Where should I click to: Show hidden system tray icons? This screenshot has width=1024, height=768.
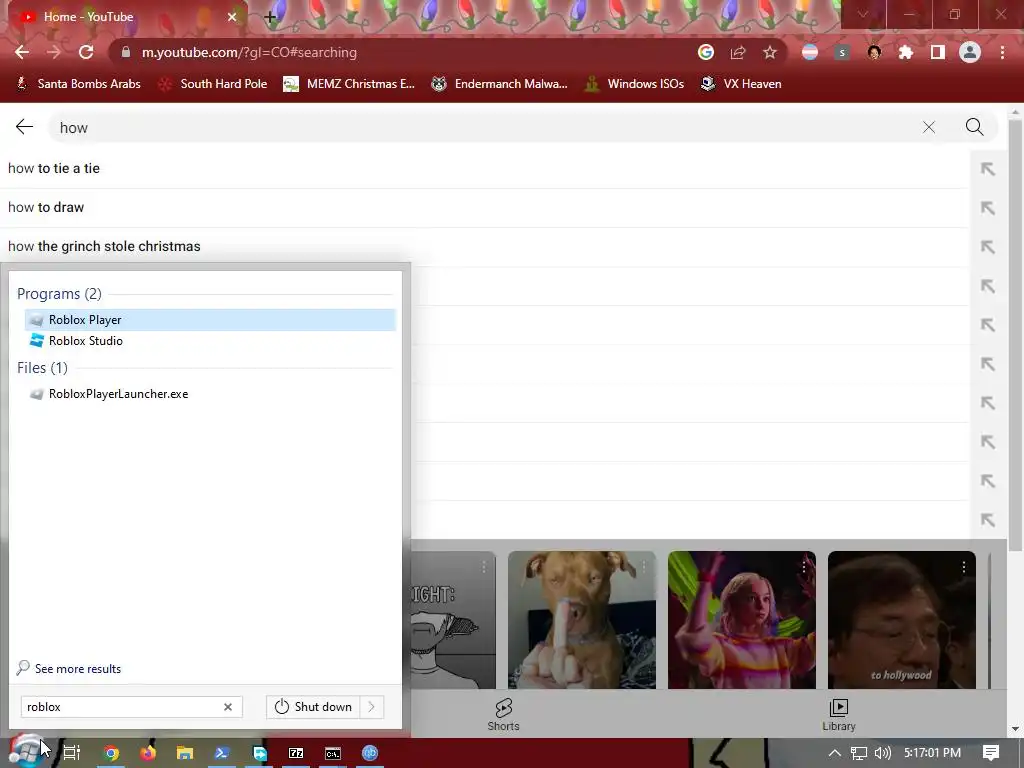(835, 753)
